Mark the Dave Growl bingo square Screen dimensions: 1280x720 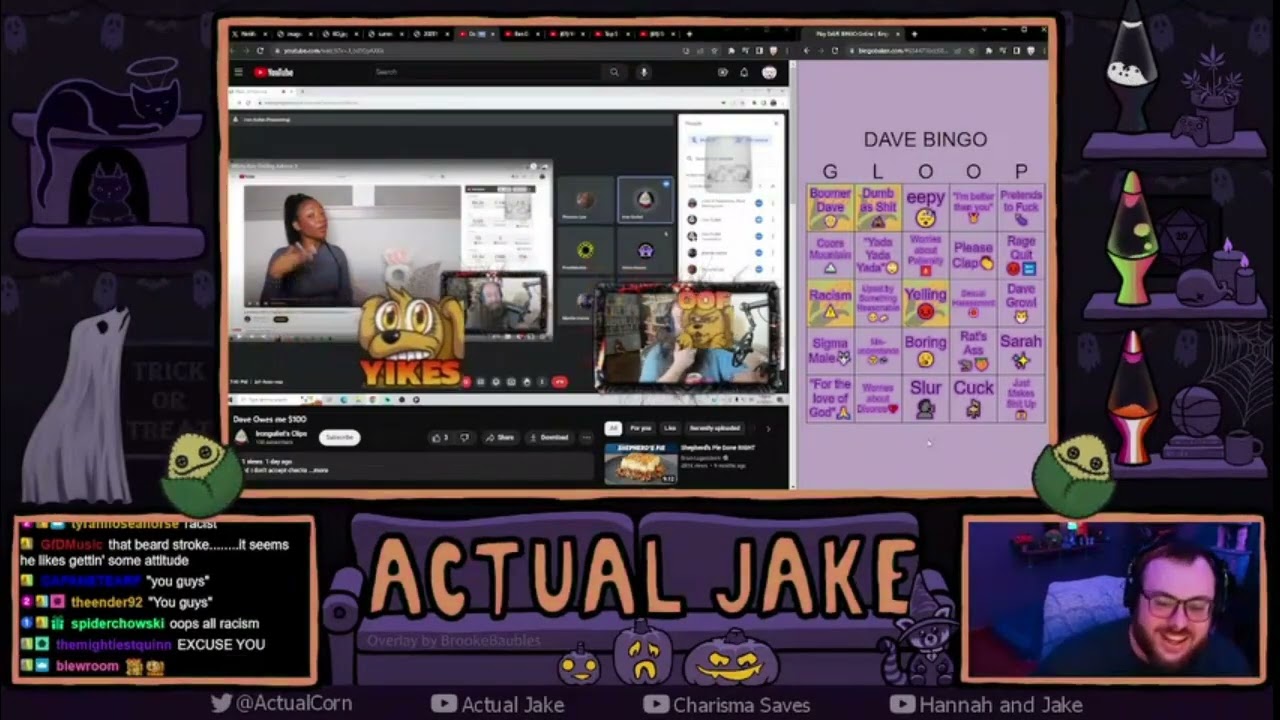[x=1021, y=303]
